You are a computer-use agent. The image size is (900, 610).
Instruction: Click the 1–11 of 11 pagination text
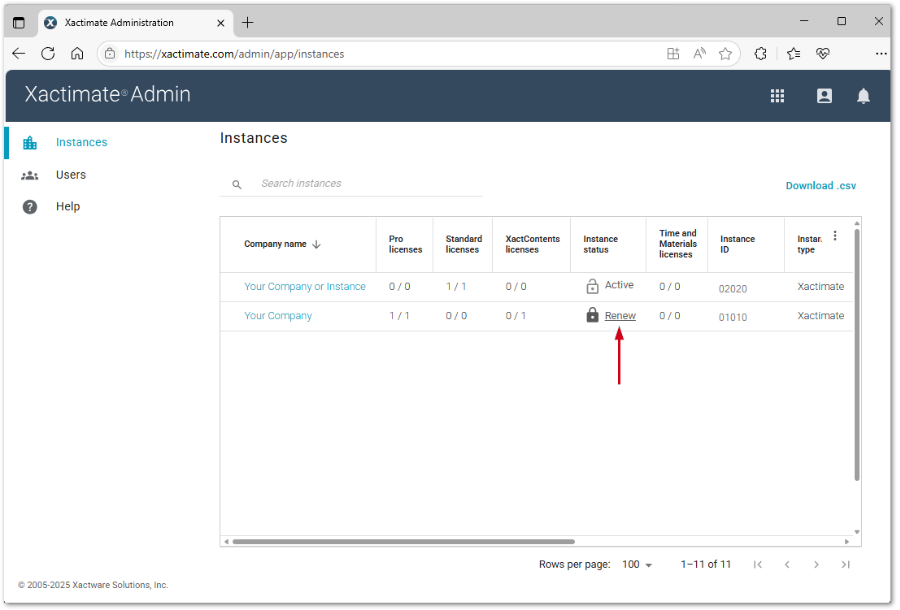point(705,565)
